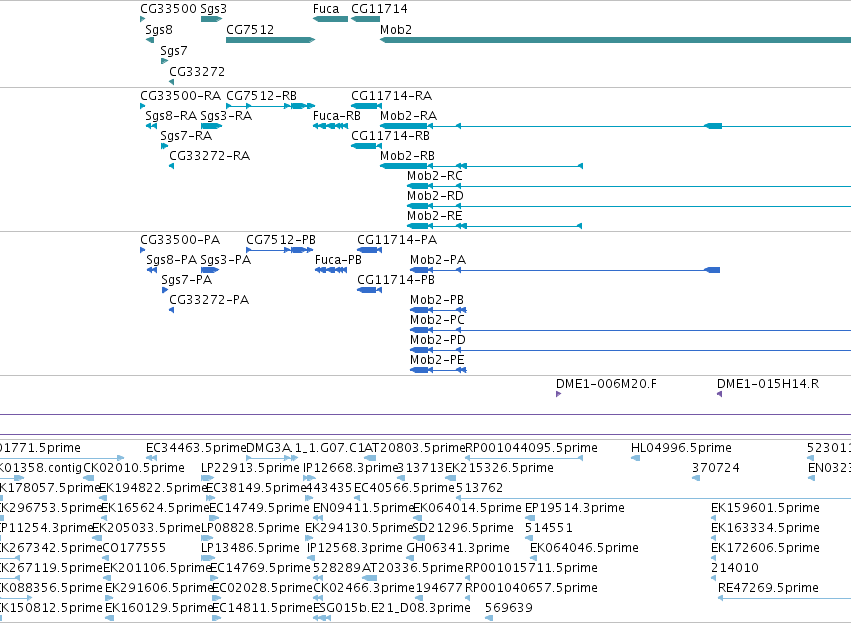
Task: Click the CG33272 gene label
Action: pos(197,72)
